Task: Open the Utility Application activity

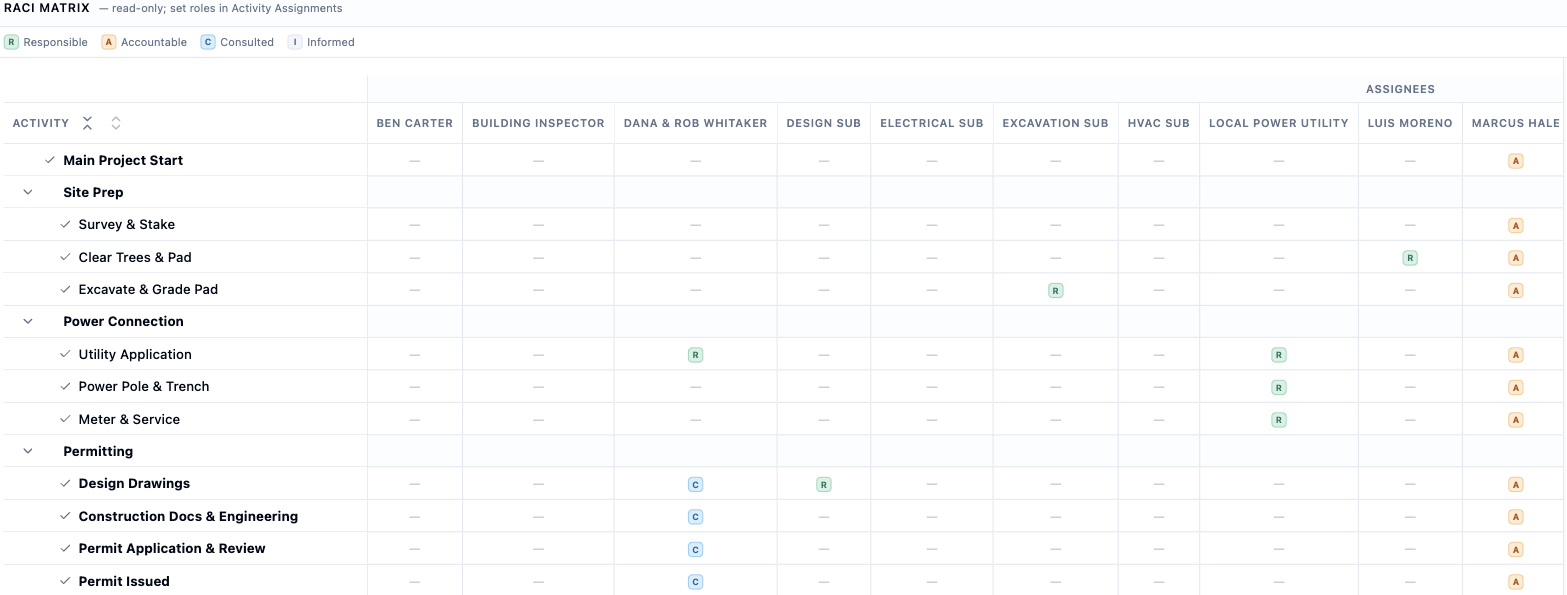Action: [x=135, y=354]
